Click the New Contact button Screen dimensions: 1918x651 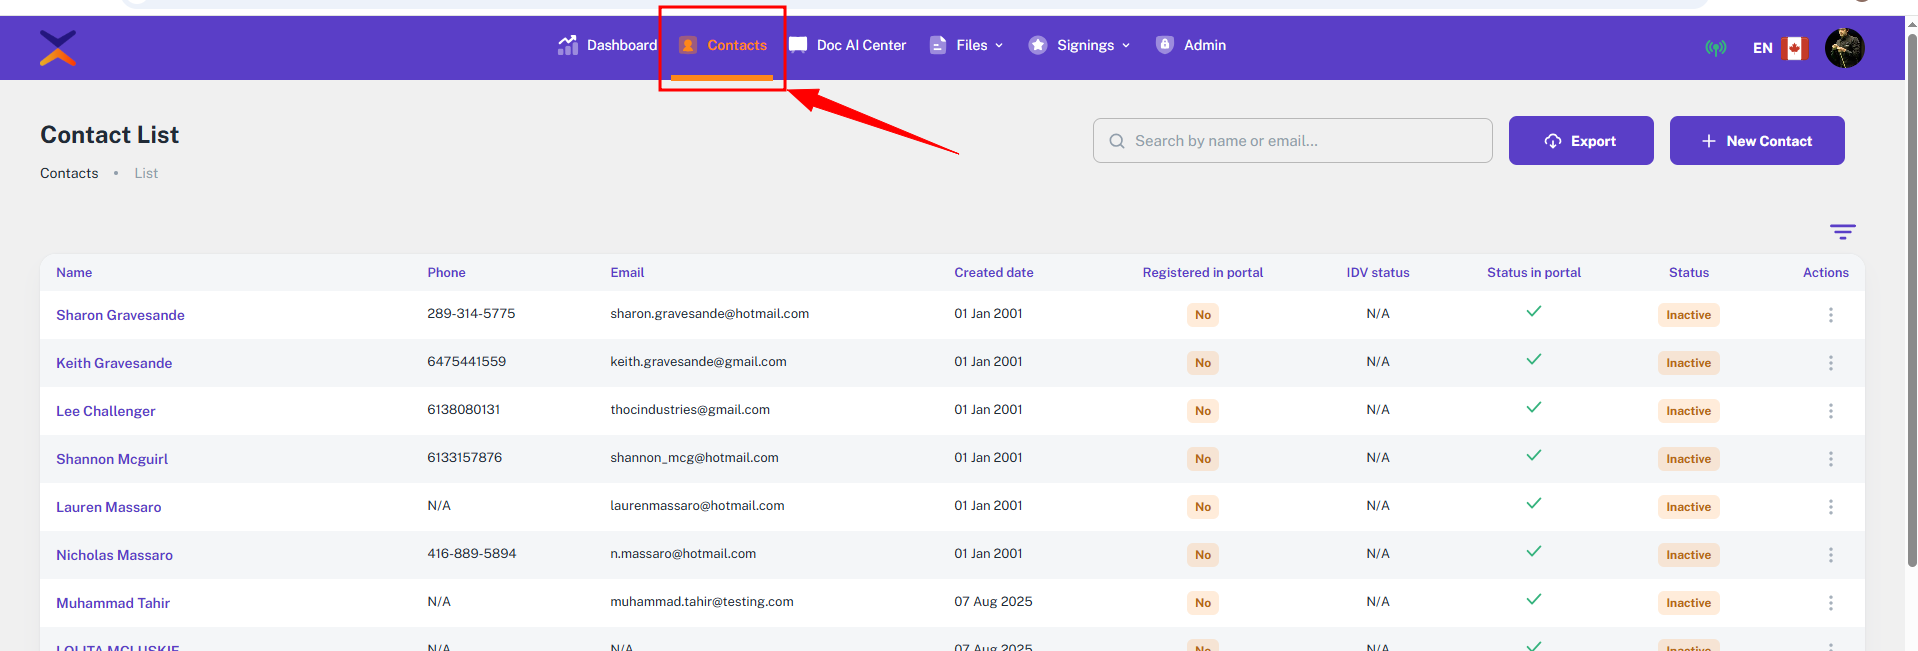1756,141
